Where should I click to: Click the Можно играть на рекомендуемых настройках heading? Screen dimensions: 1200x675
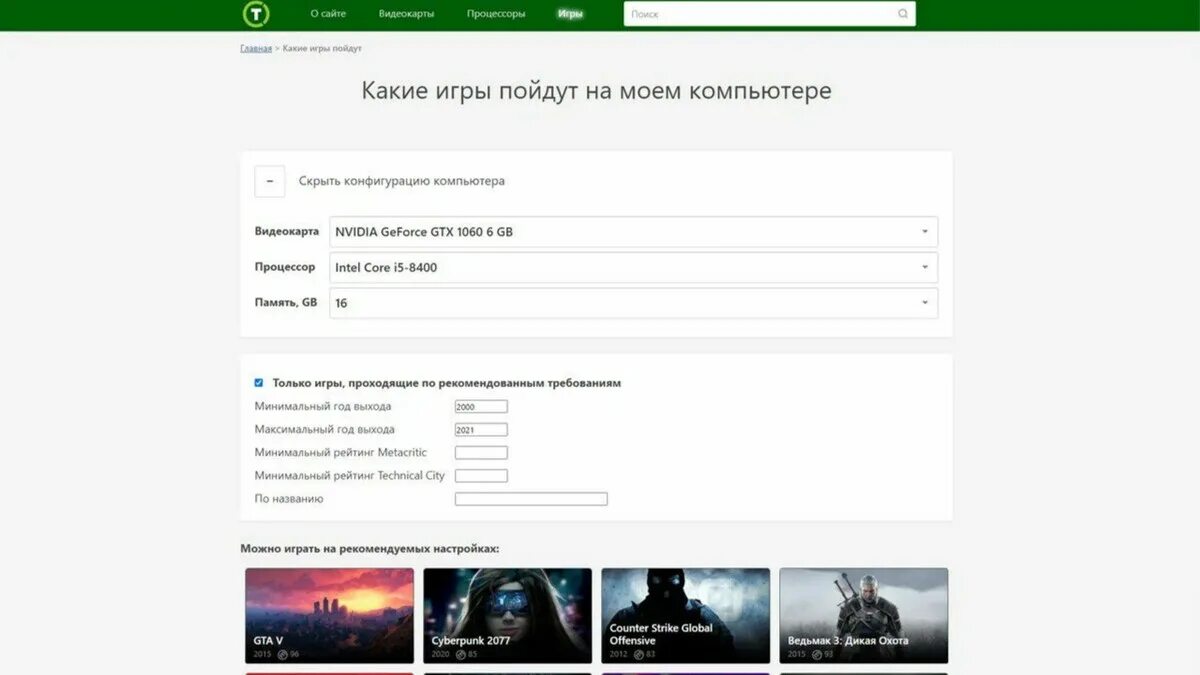pos(369,549)
